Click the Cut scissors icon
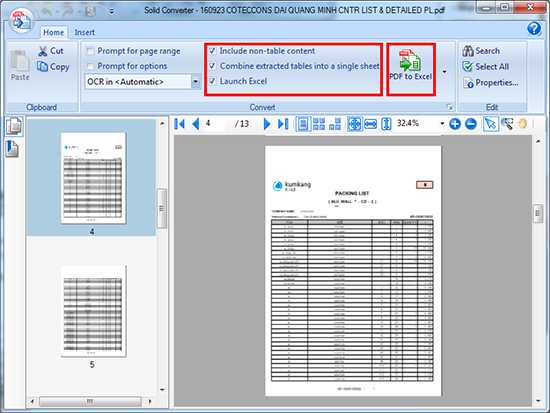Screen dimensions: 550x413 [42, 51]
